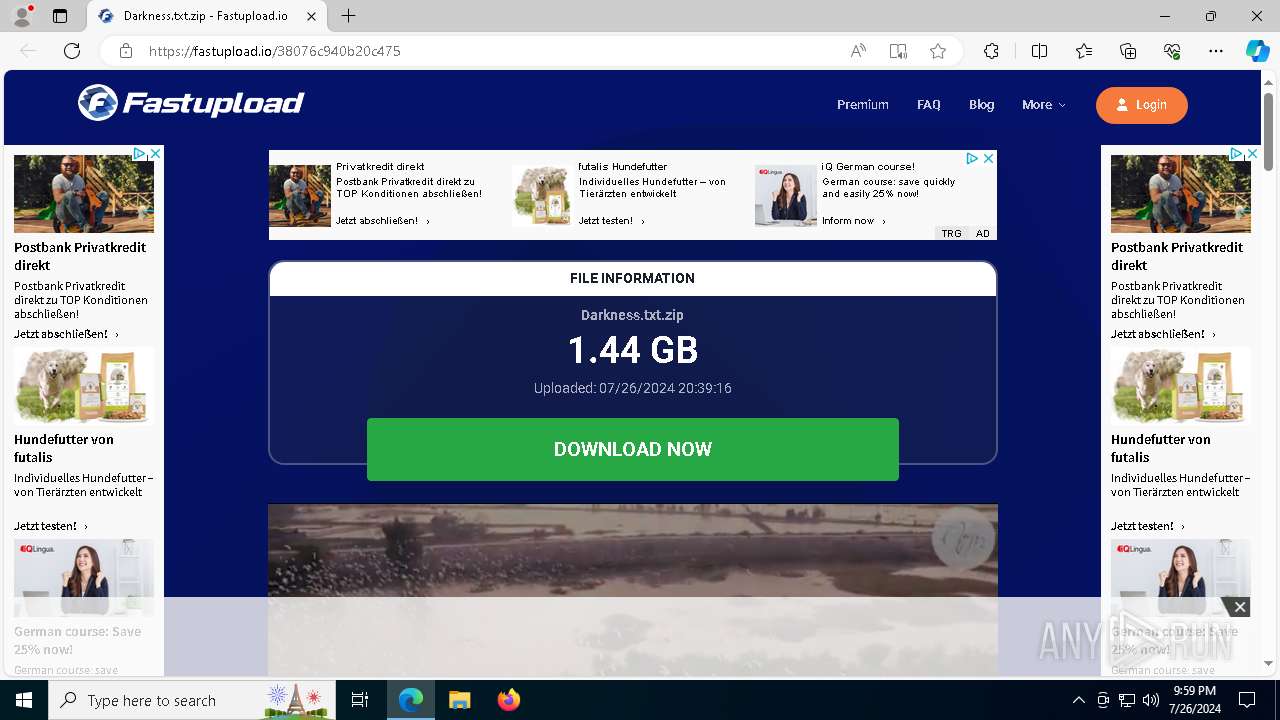1280x720 pixels.
Task: Click the video ad below download button
Action: pos(633,590)
